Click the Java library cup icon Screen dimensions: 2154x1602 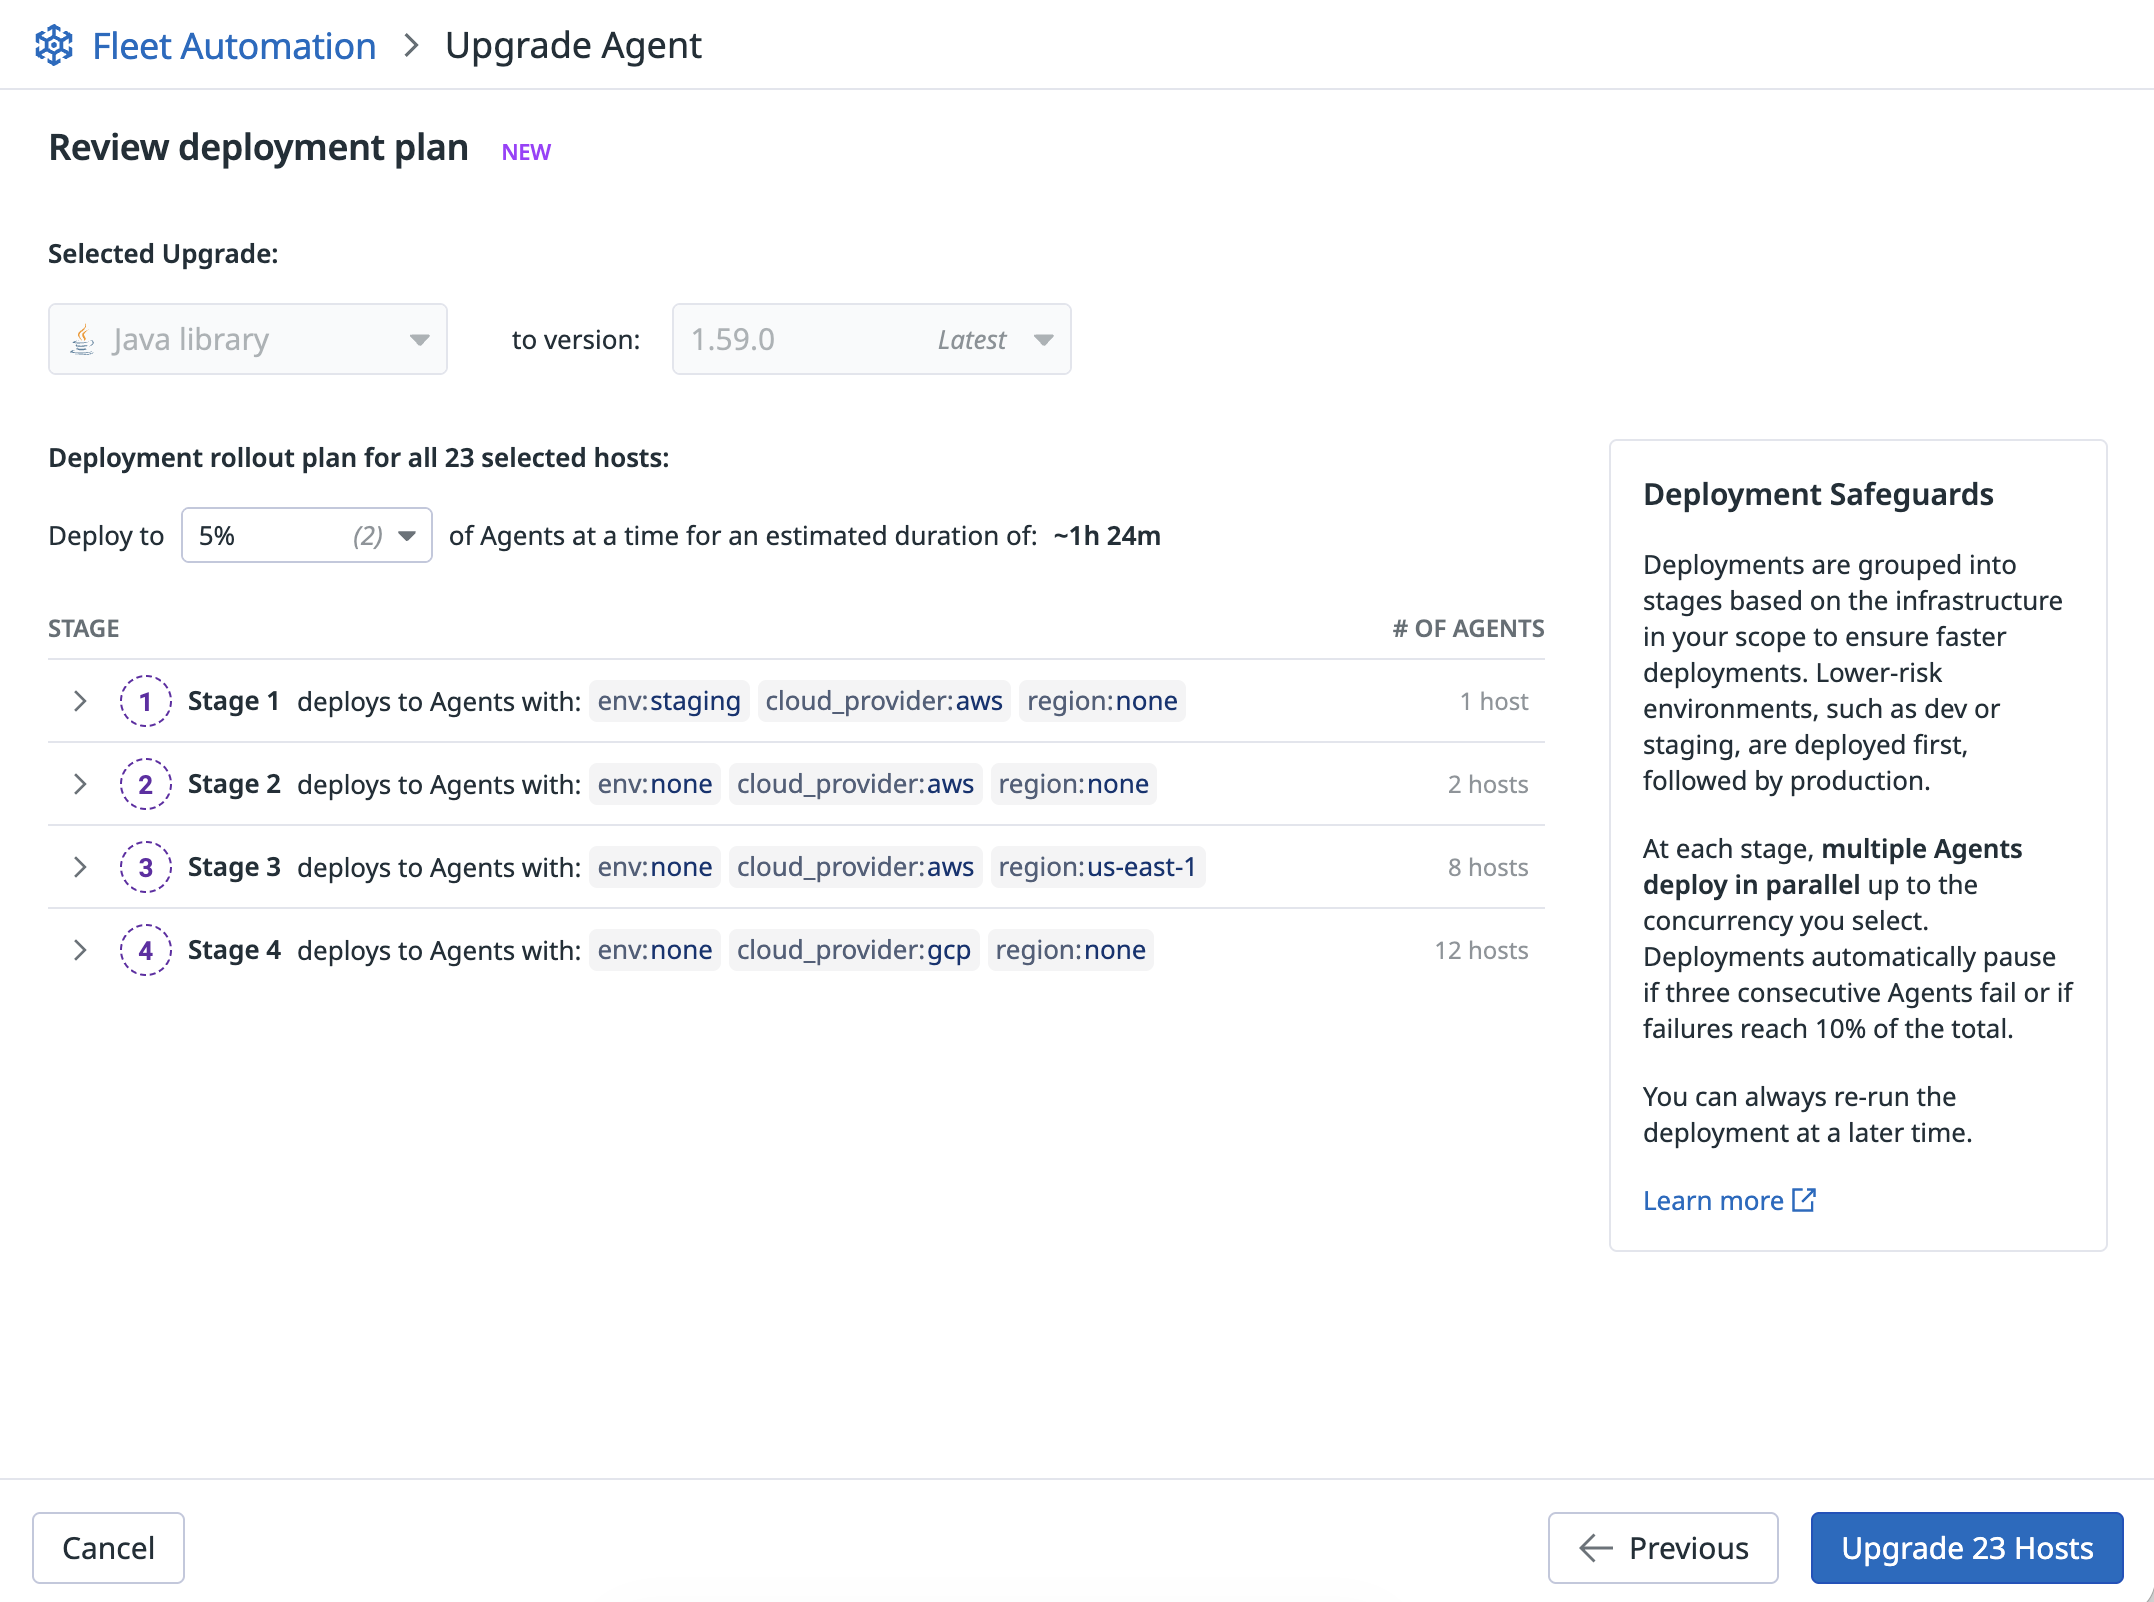[83, 340]
